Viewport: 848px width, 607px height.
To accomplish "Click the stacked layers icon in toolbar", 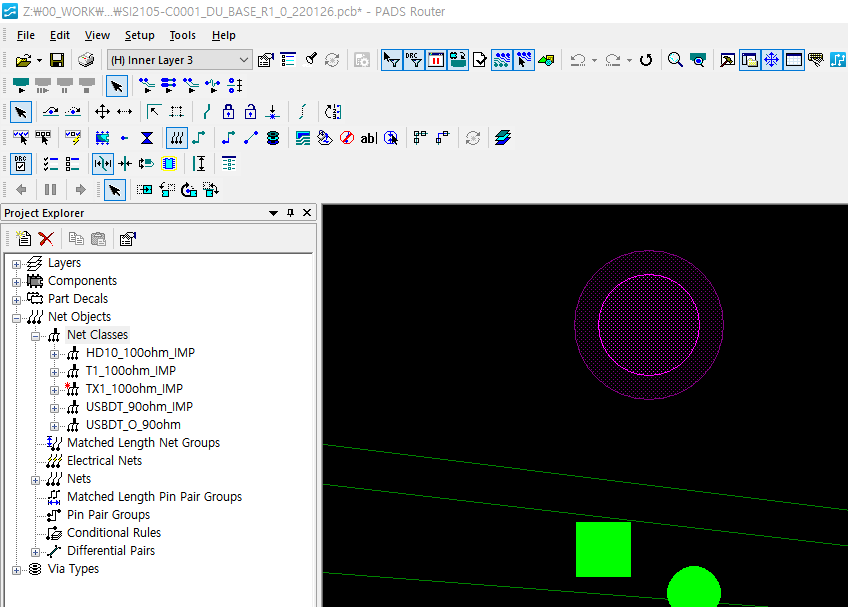I will (x=502, y=138).
